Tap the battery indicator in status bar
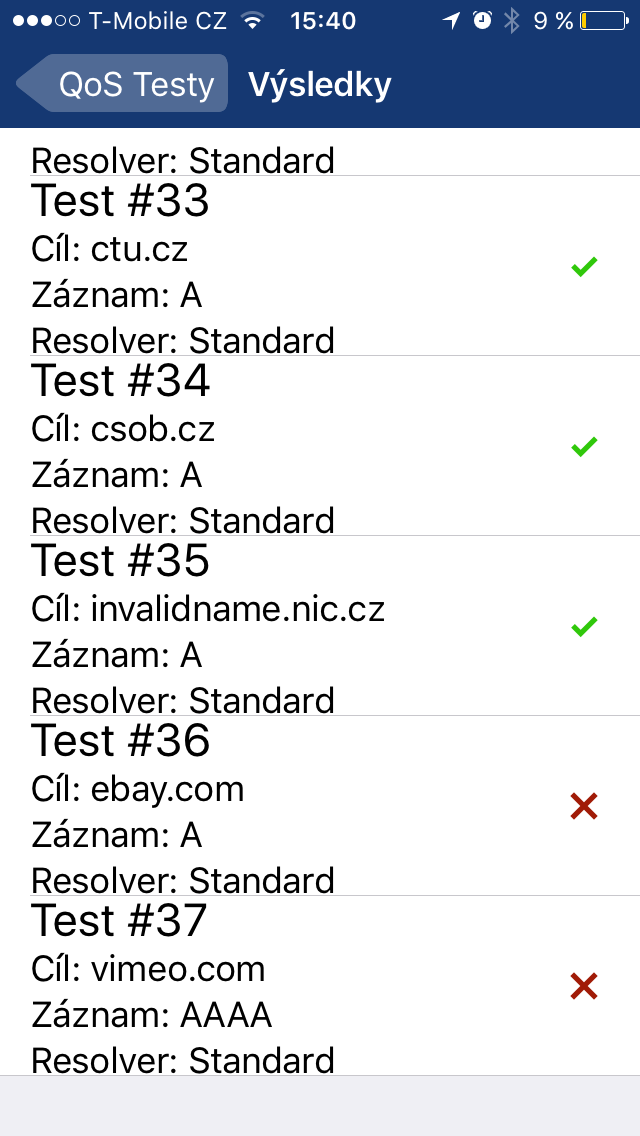Screen dimensions: 640x1136 click(x=603, y=21)
